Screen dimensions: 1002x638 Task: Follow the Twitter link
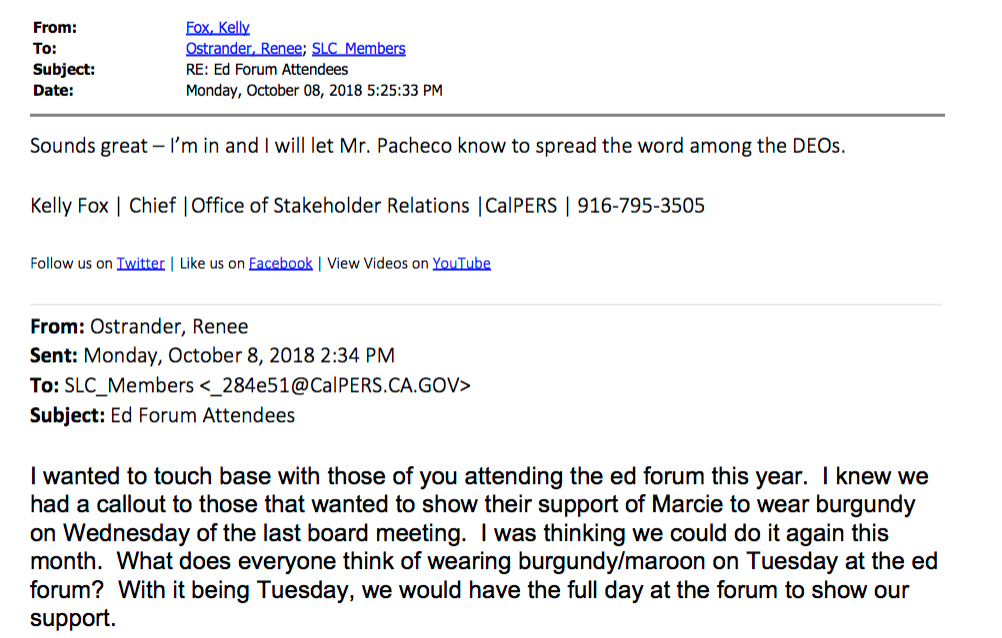tap(141, 263)
